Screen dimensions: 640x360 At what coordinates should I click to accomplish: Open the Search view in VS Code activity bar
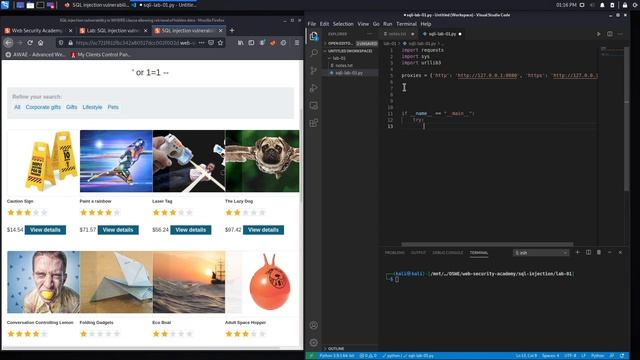coord(313,53)
